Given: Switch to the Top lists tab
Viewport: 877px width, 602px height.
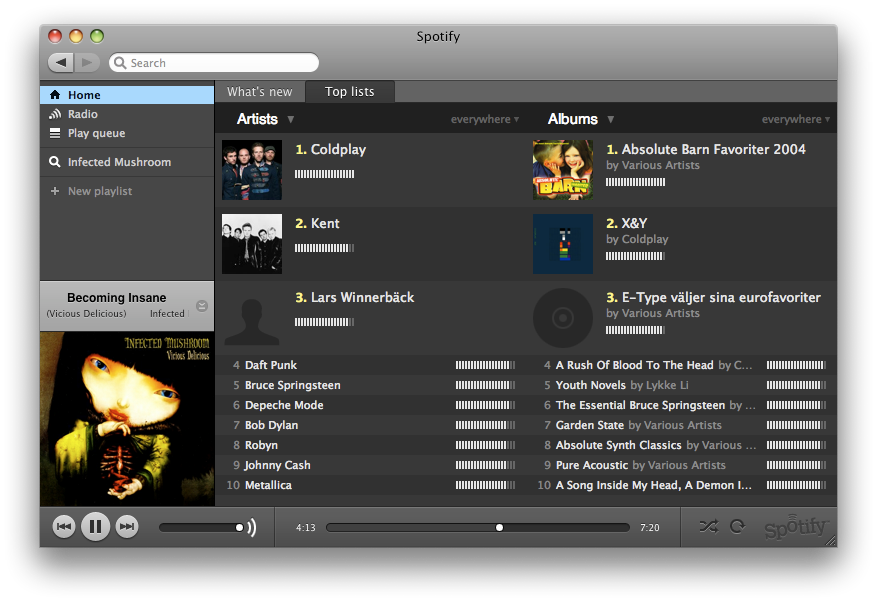Looking at the screenshot, I should coord(350,92).
